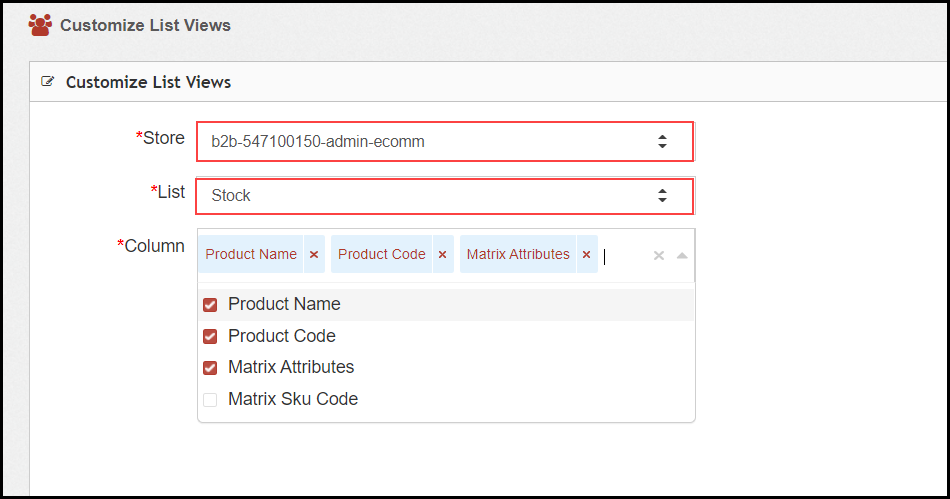Click the Customize List Views panel title
Viewport: 950px width, 499px height.
pos(148,82)
